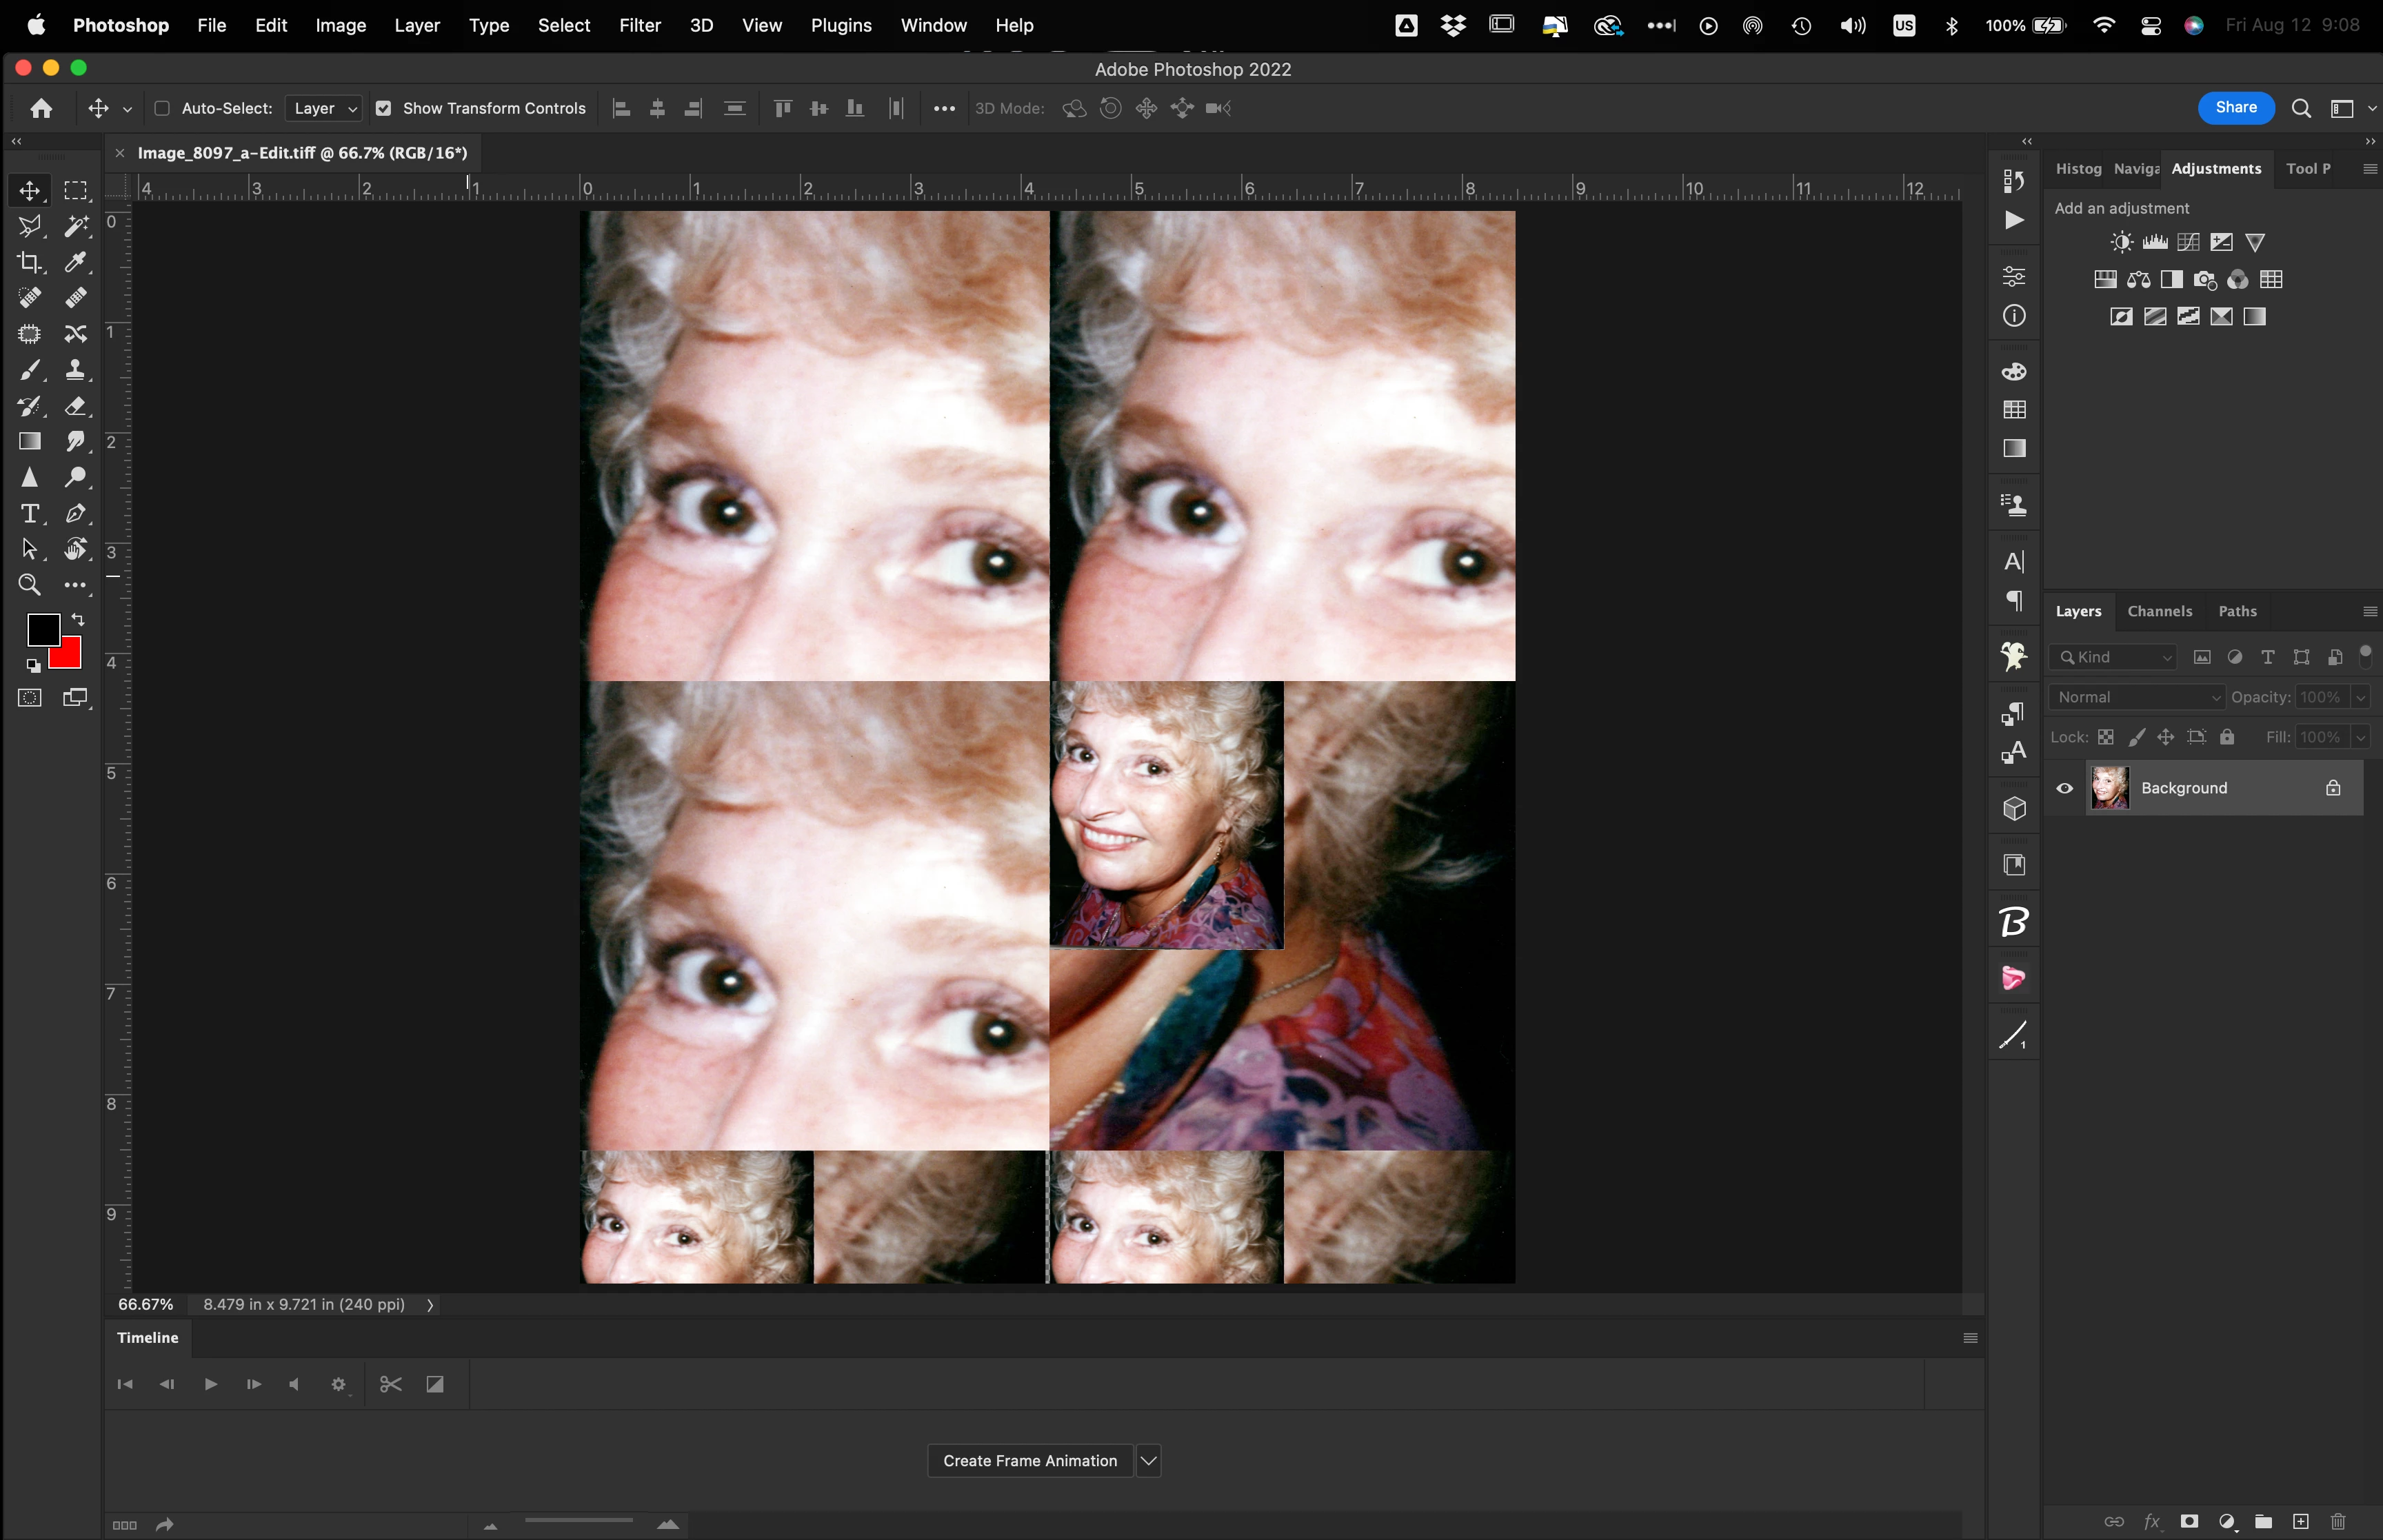Screen dimensions: 2383x1540
Task: Click the split at playhead scissors
Action: click(x=390, y=1384)
